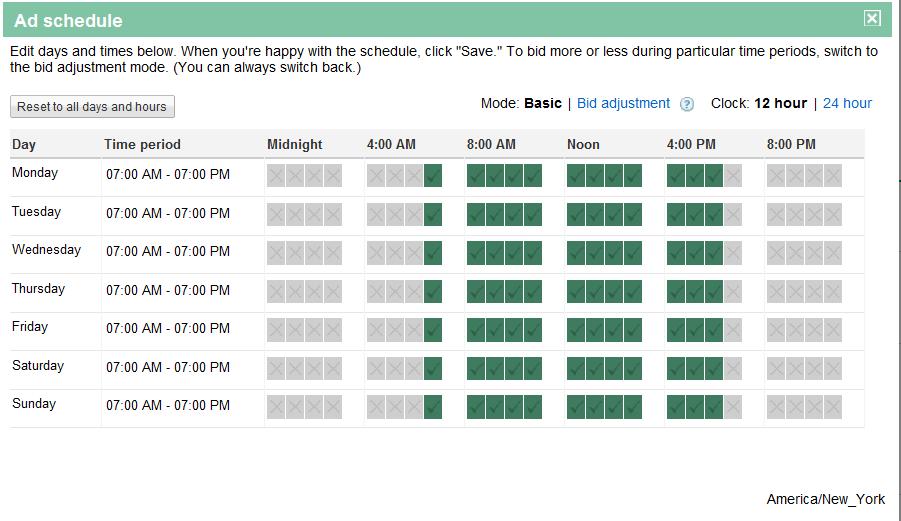
Task: Switch to Bid adjustment mode
Action: tap(623, 103)
